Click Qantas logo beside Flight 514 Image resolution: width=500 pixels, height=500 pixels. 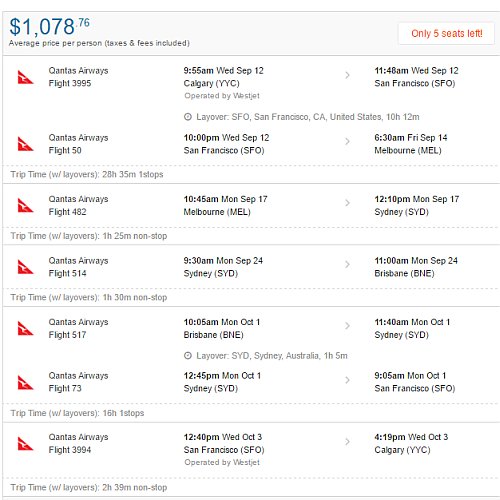point(25,267)
